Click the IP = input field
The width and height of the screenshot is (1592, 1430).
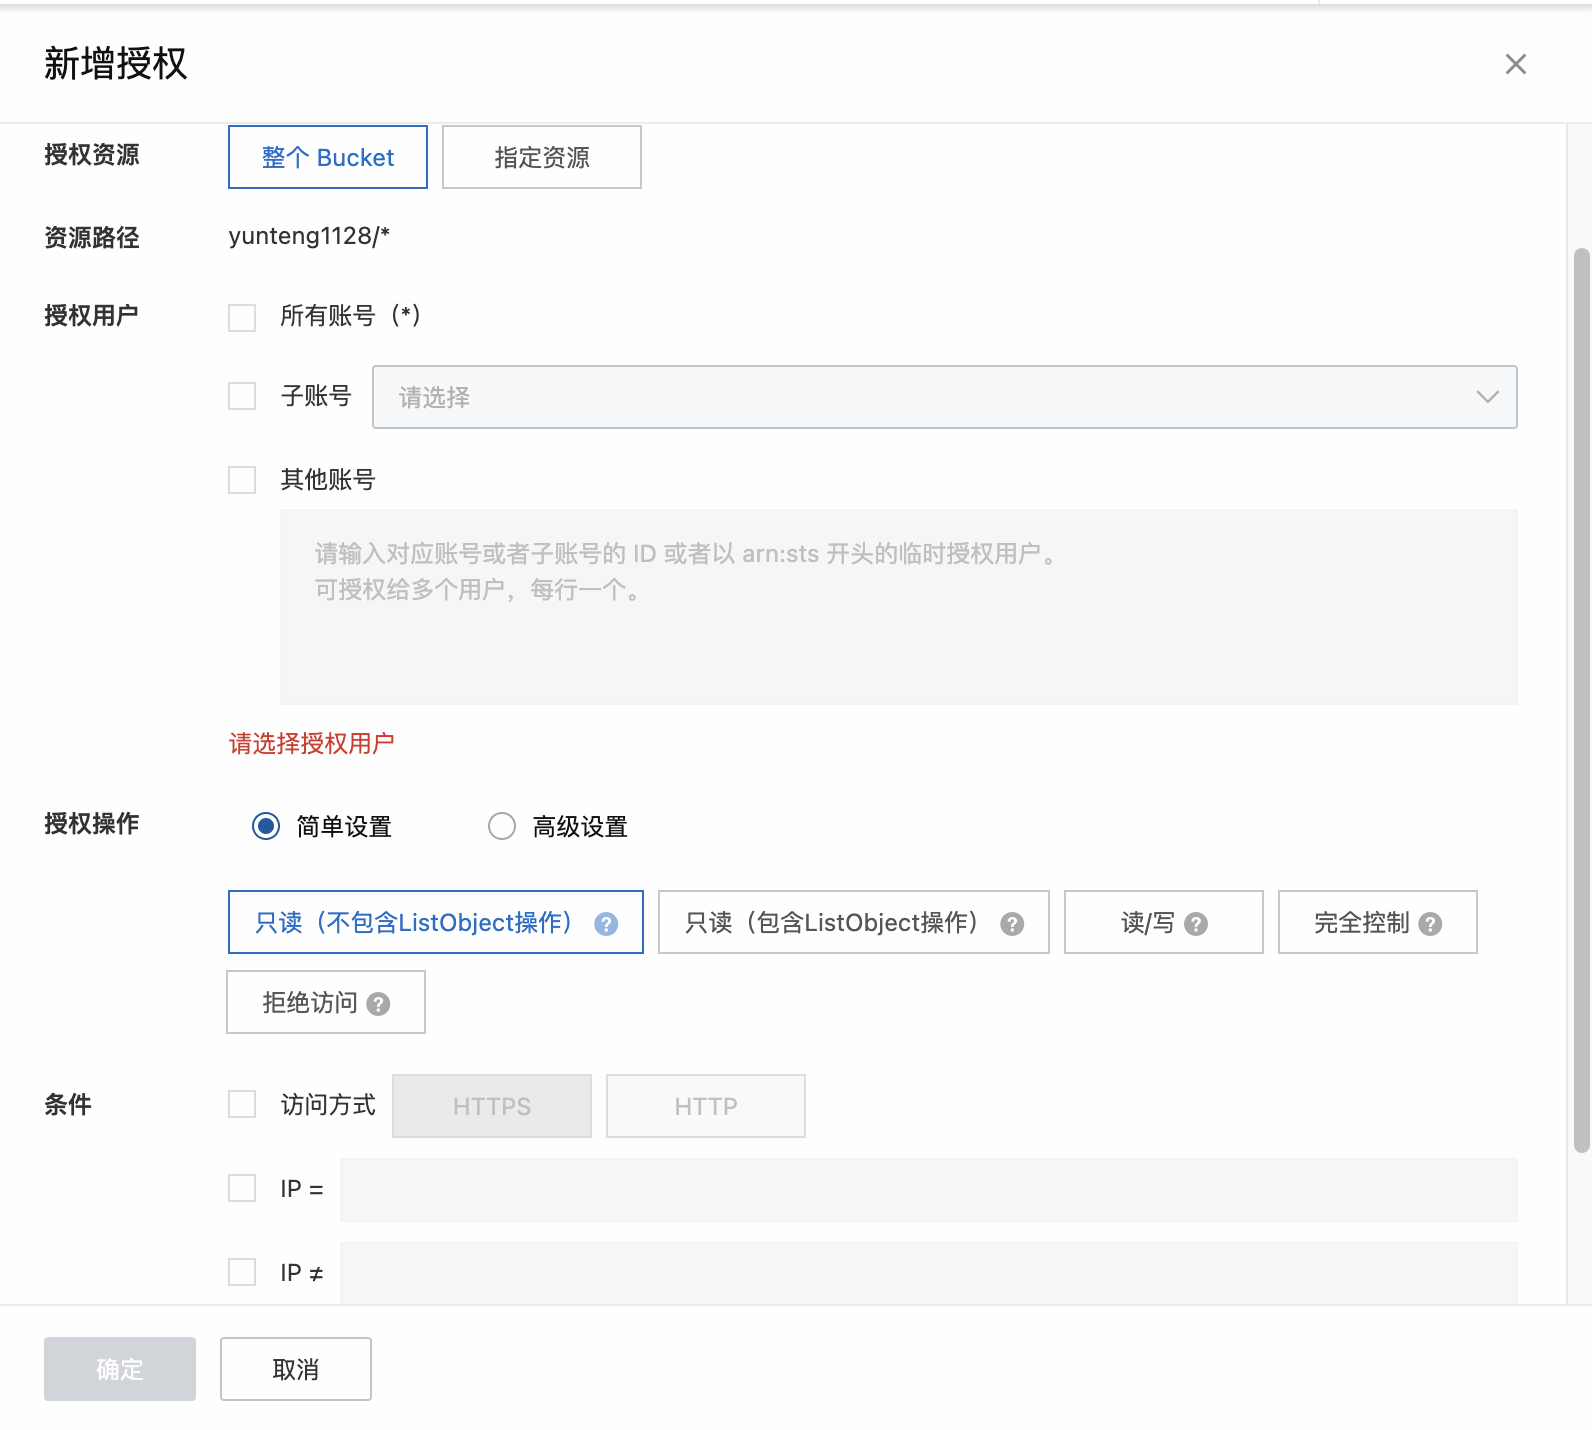[929, 1190]
